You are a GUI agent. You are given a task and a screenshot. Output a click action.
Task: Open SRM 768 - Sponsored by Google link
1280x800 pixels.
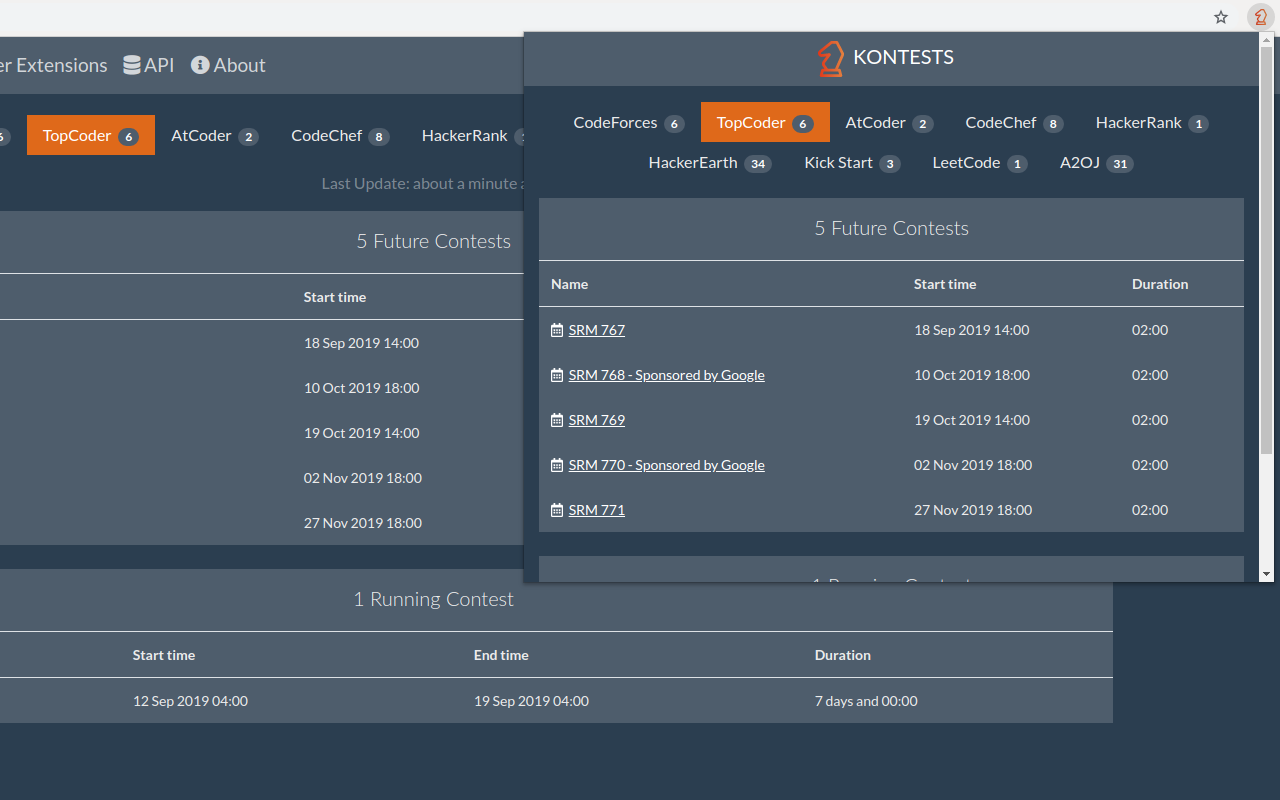(667, 375)
